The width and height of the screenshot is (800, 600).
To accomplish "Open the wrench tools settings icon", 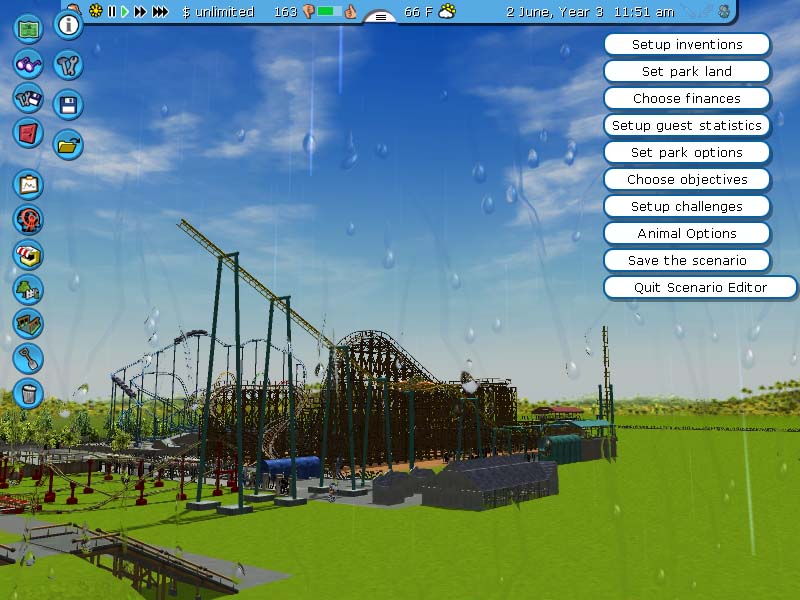I will click(68, 65).
